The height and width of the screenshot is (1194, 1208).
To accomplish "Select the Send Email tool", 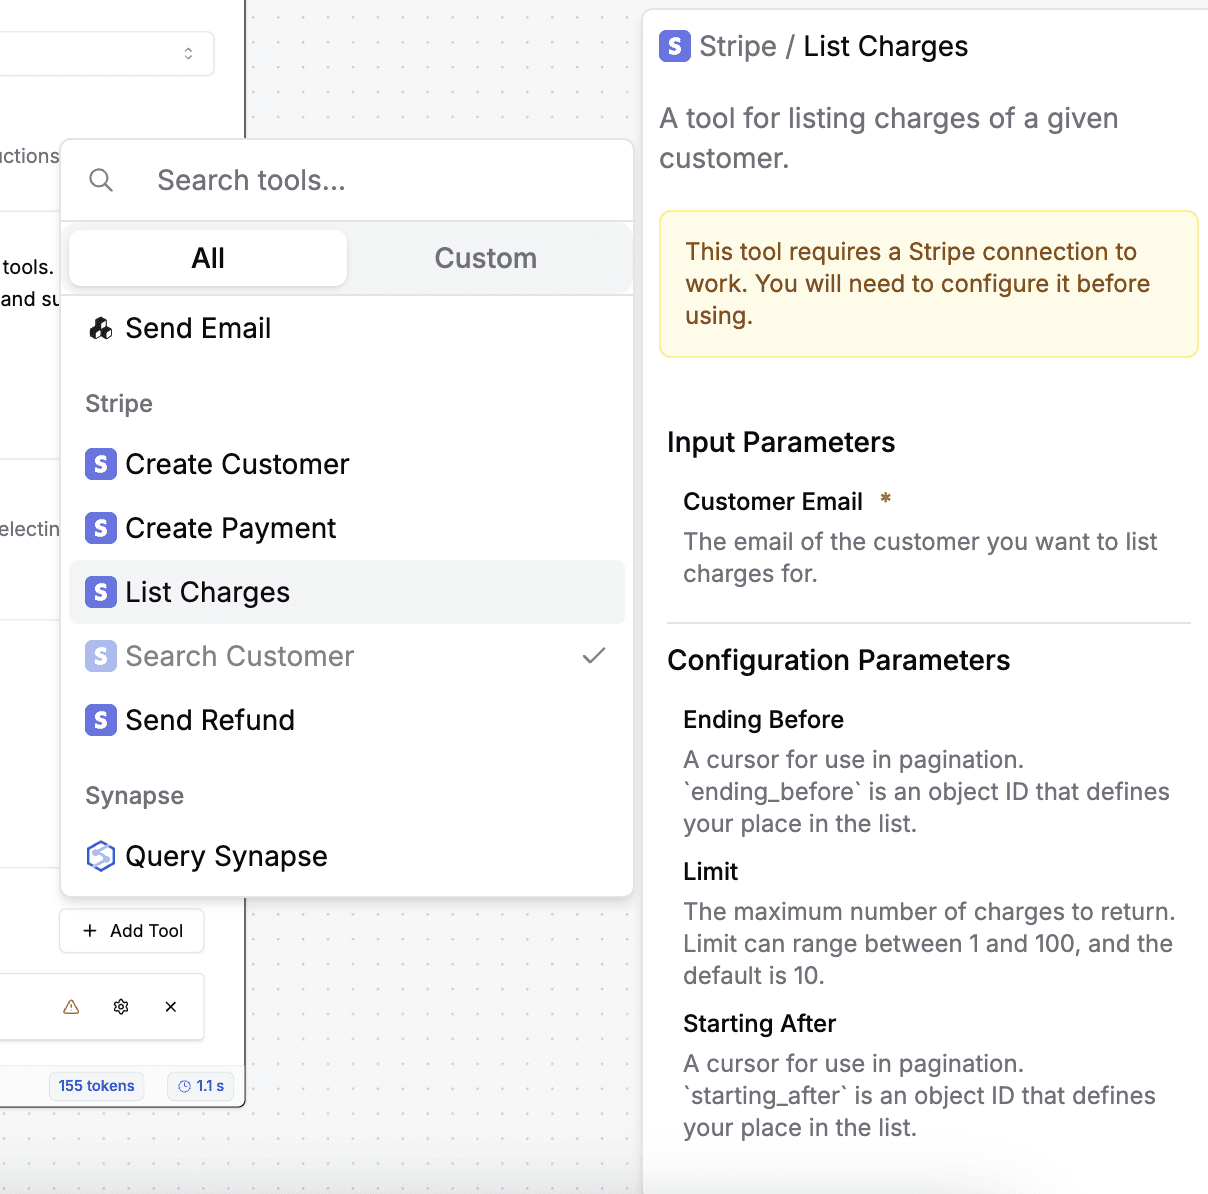I will 347,328.
